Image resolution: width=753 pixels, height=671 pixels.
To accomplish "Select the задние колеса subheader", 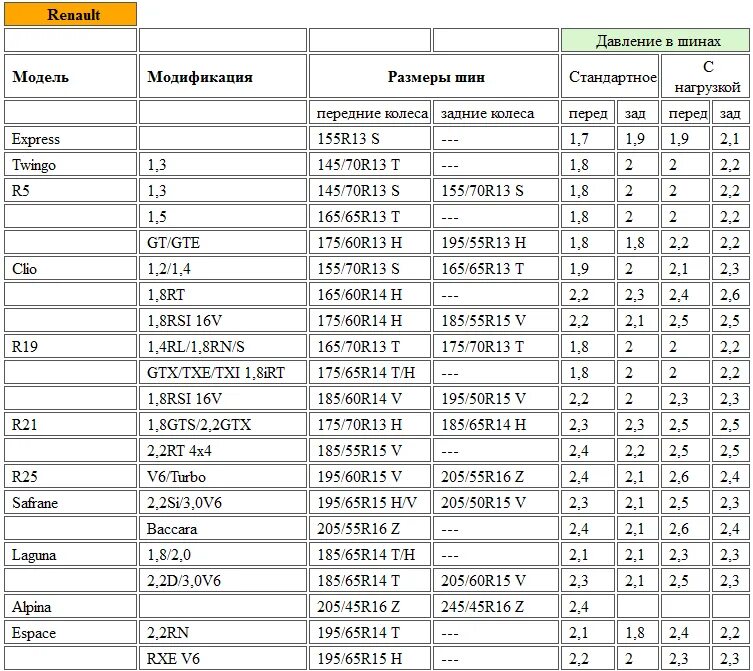I will pyautogui.click(x=496, y=113).
